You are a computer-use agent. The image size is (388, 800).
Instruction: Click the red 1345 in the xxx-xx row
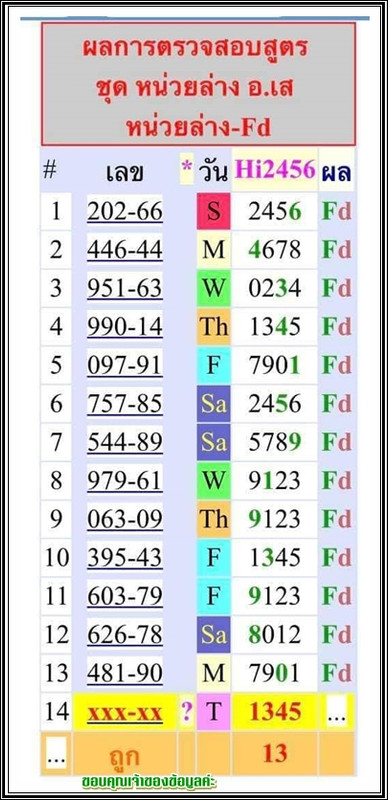(x=275, y=712)
